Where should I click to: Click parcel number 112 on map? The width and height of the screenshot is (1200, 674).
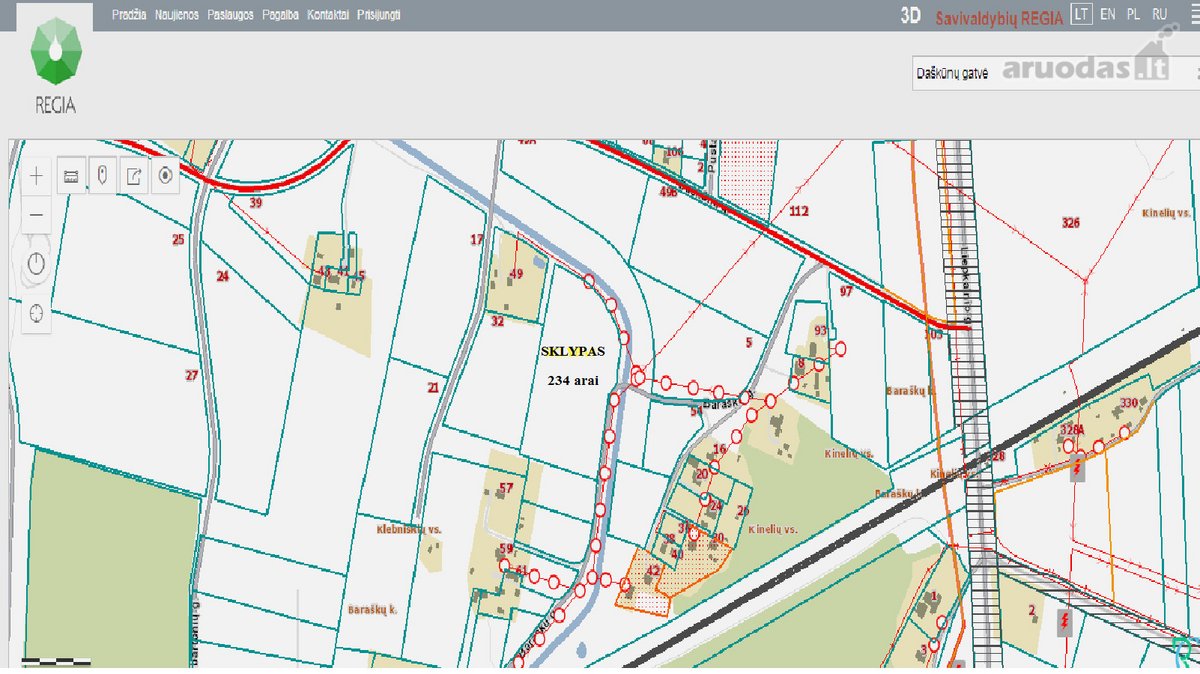798,211
